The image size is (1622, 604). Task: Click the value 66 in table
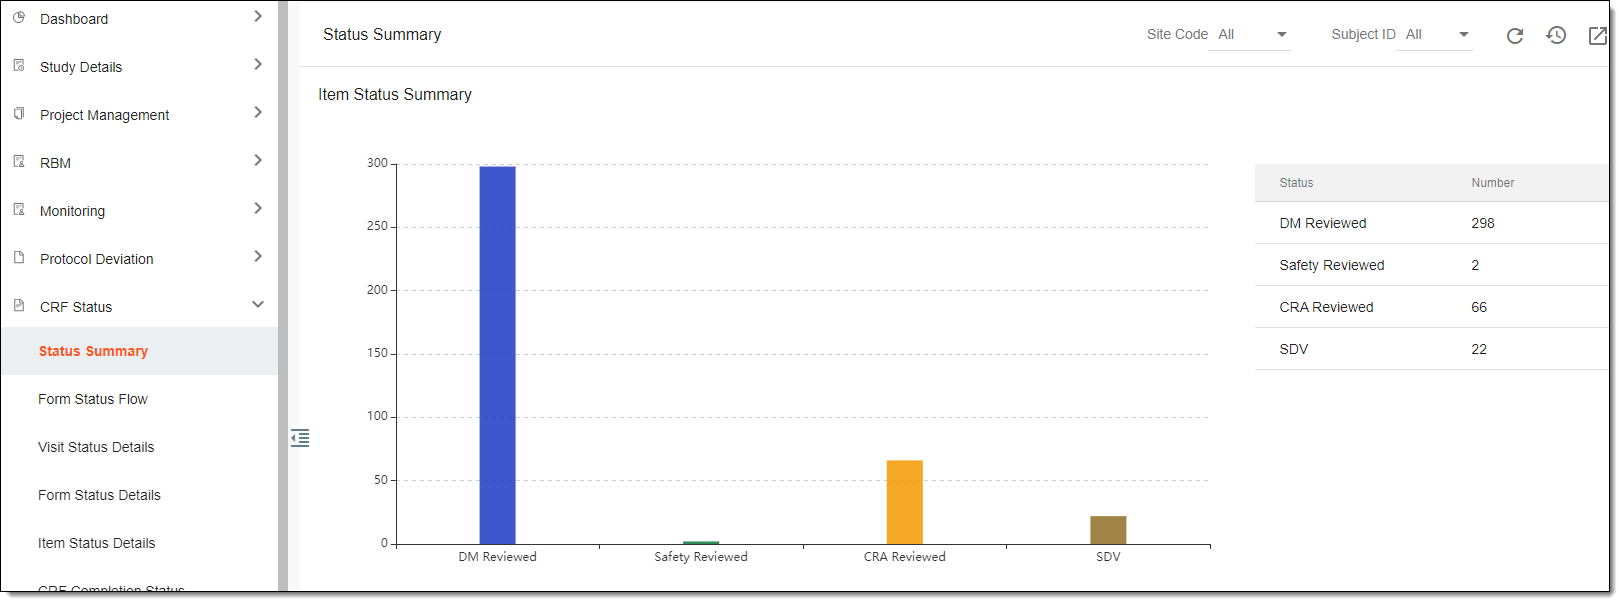(x=1479, y=307)
